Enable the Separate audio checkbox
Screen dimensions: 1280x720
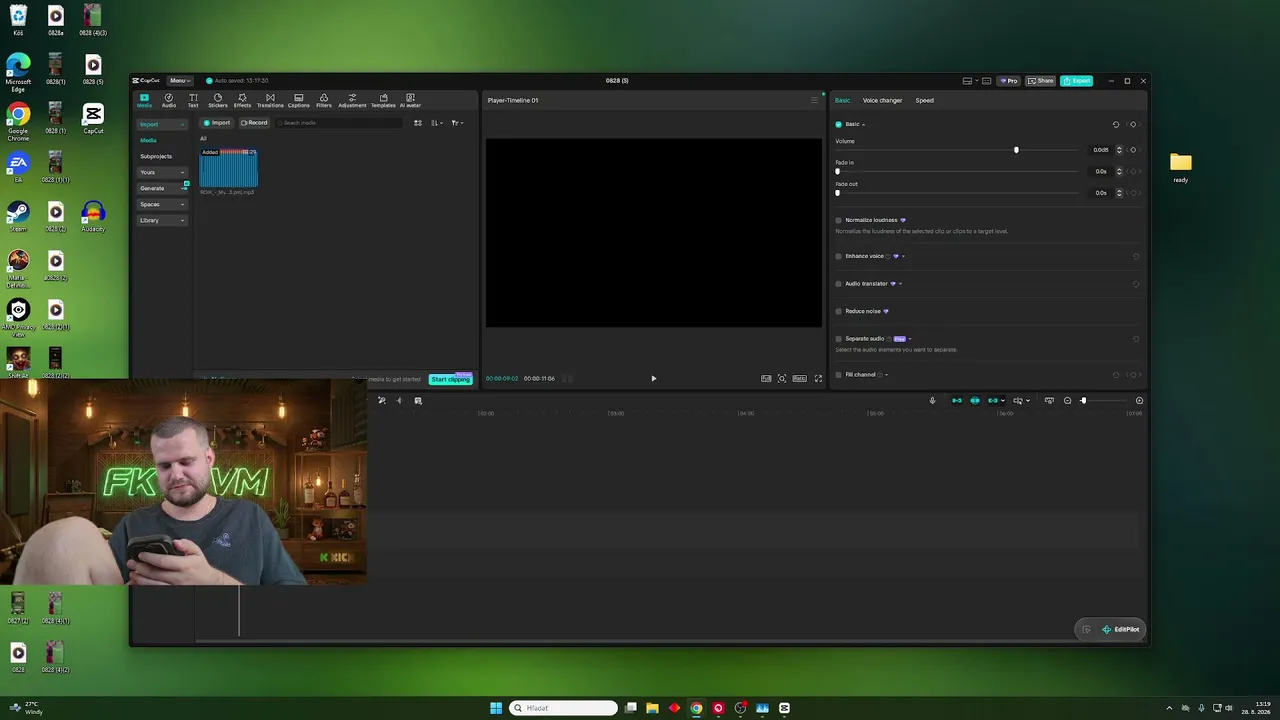tap(838, 339)
